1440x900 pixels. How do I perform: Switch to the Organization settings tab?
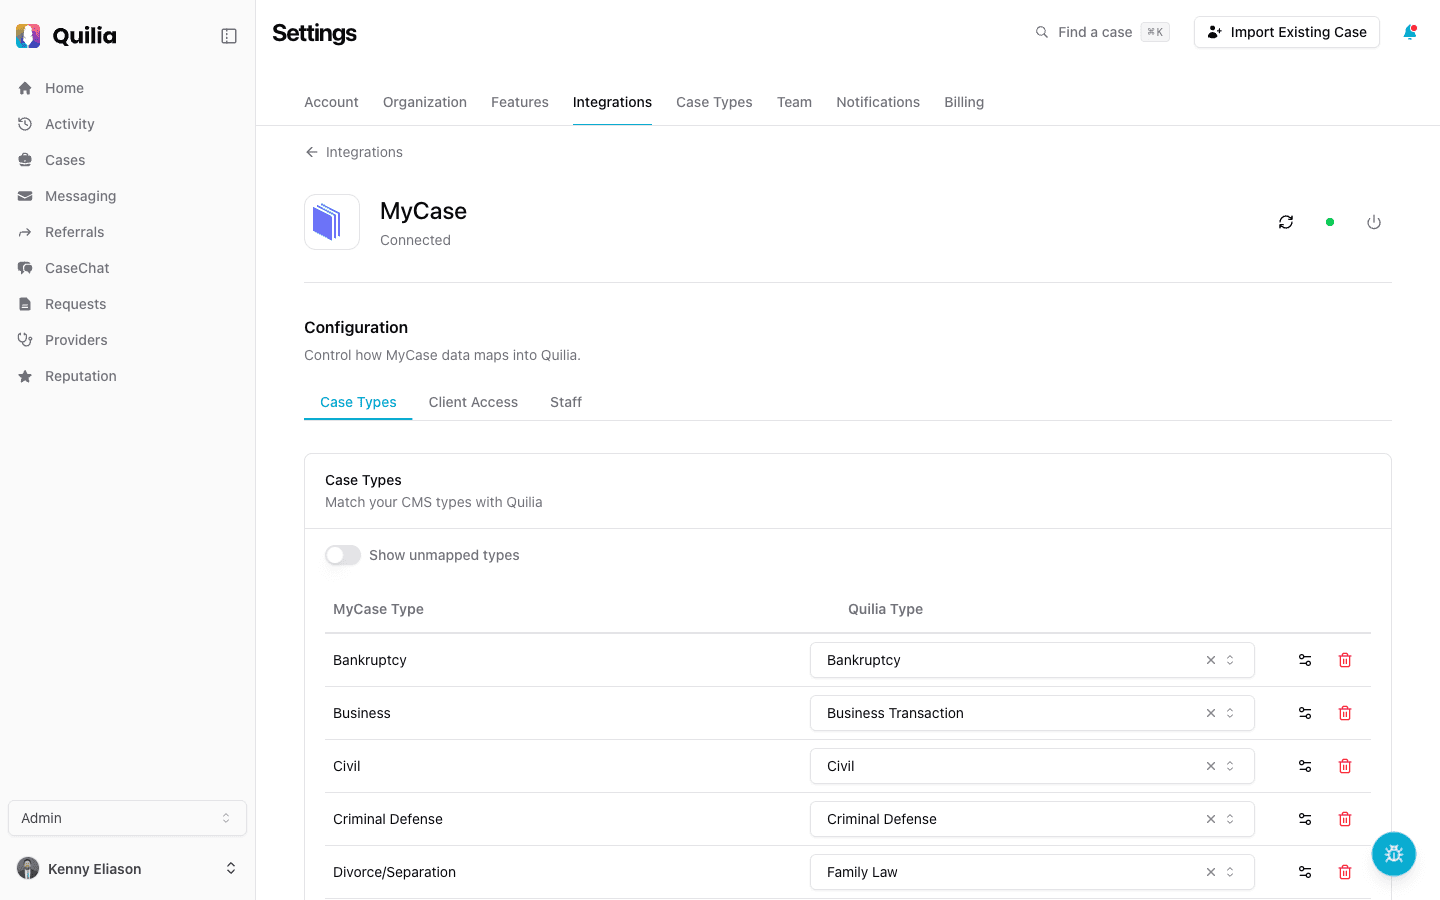pyautogui.click(x=425, y=102)
